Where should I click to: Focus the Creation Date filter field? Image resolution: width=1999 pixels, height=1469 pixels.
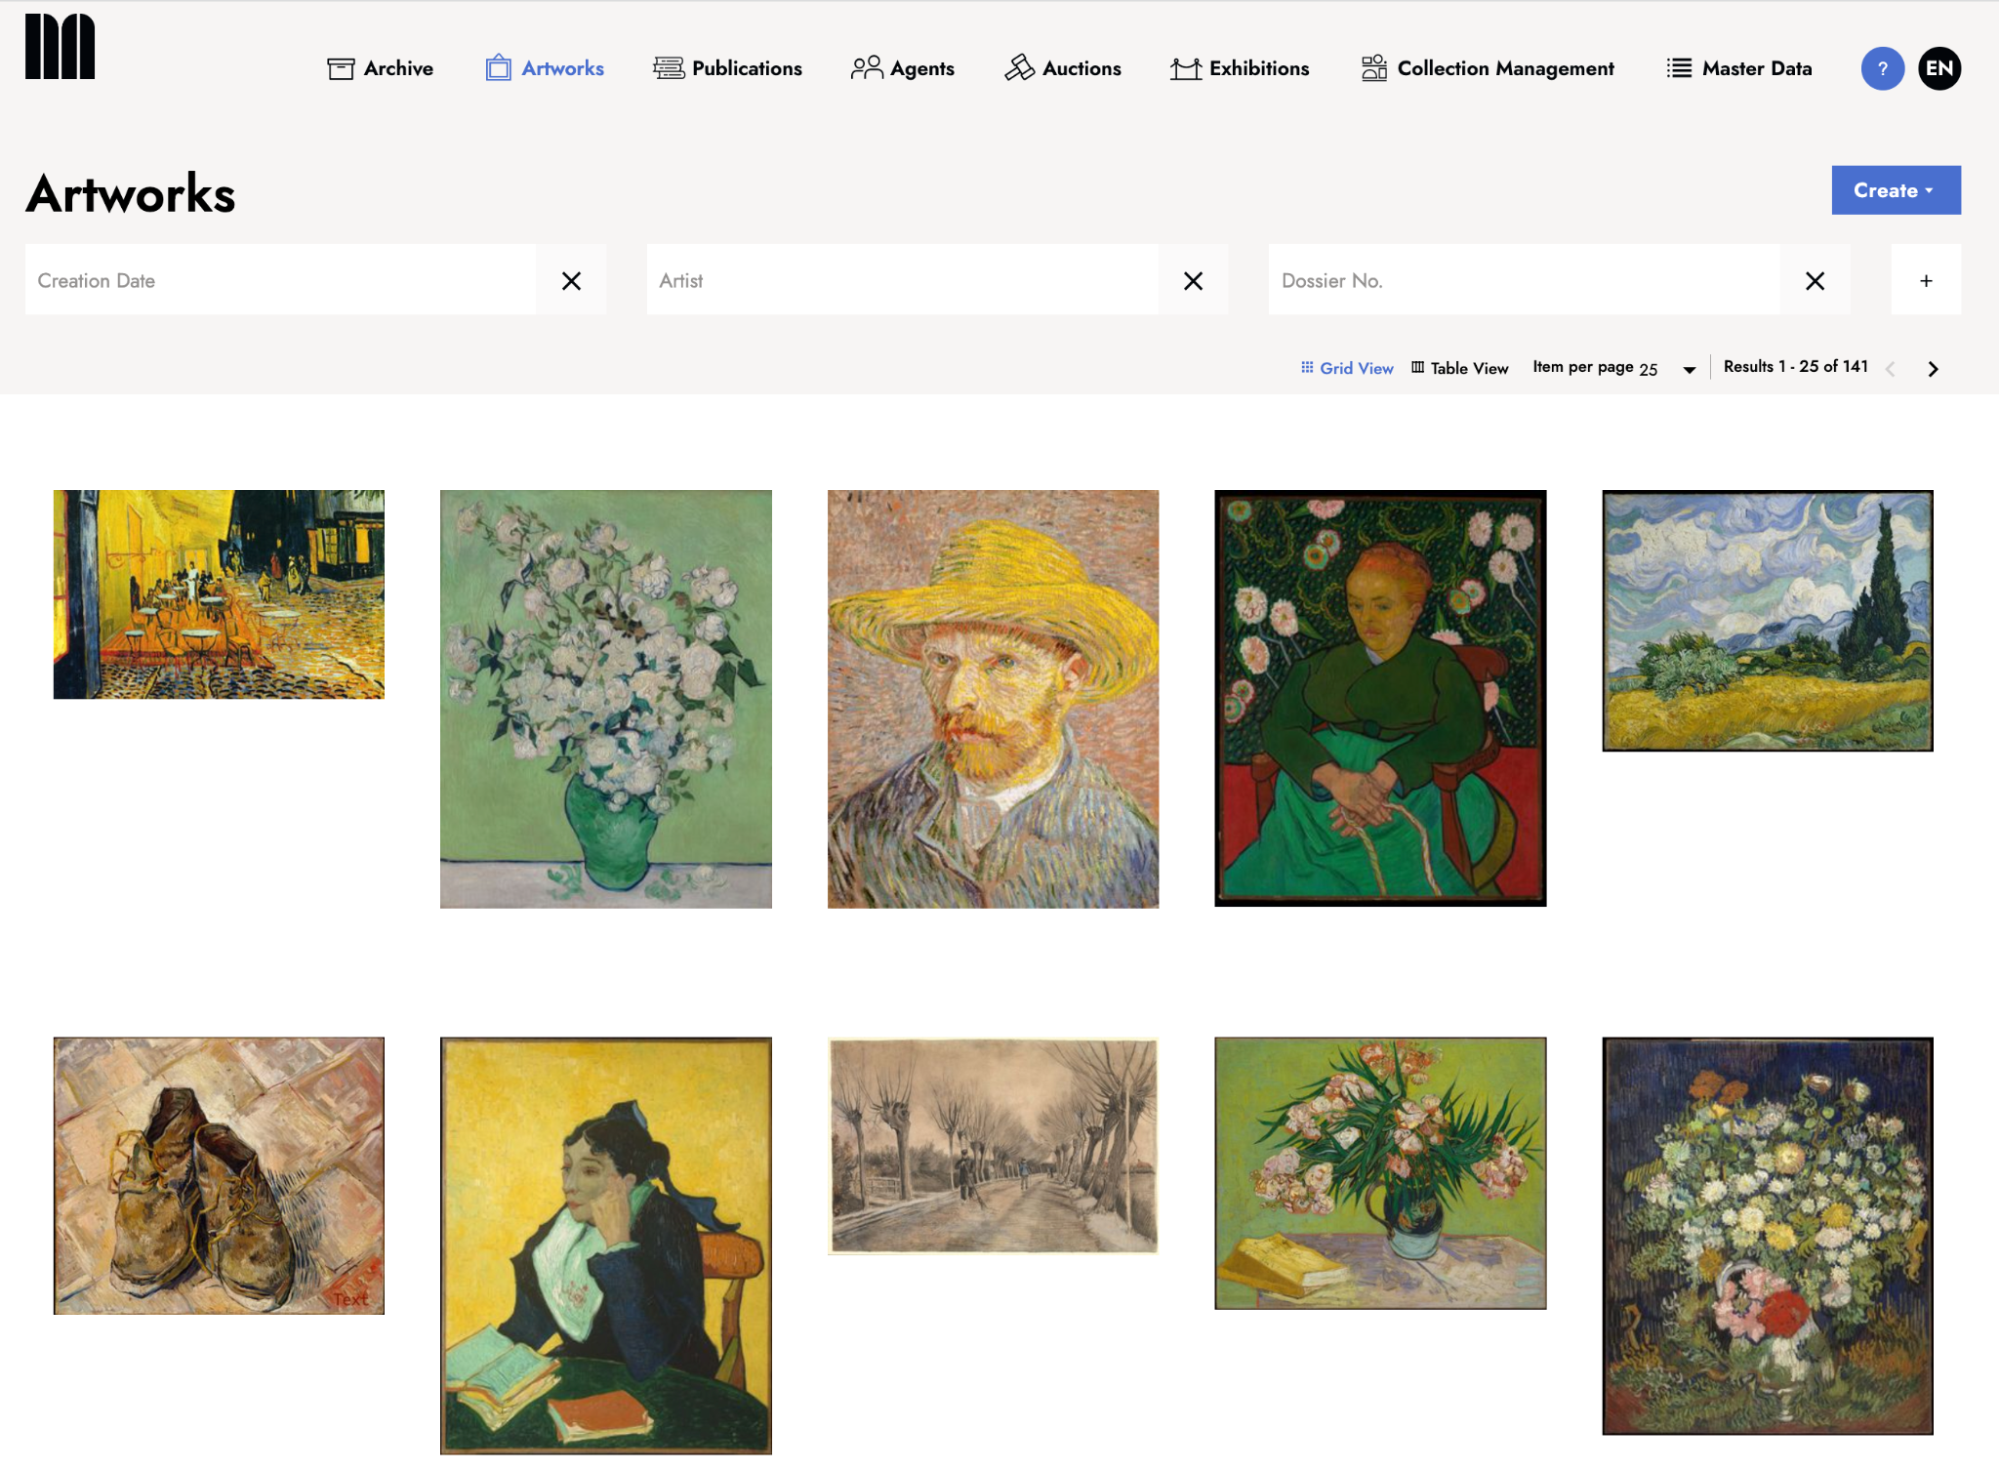click(280, 281)
